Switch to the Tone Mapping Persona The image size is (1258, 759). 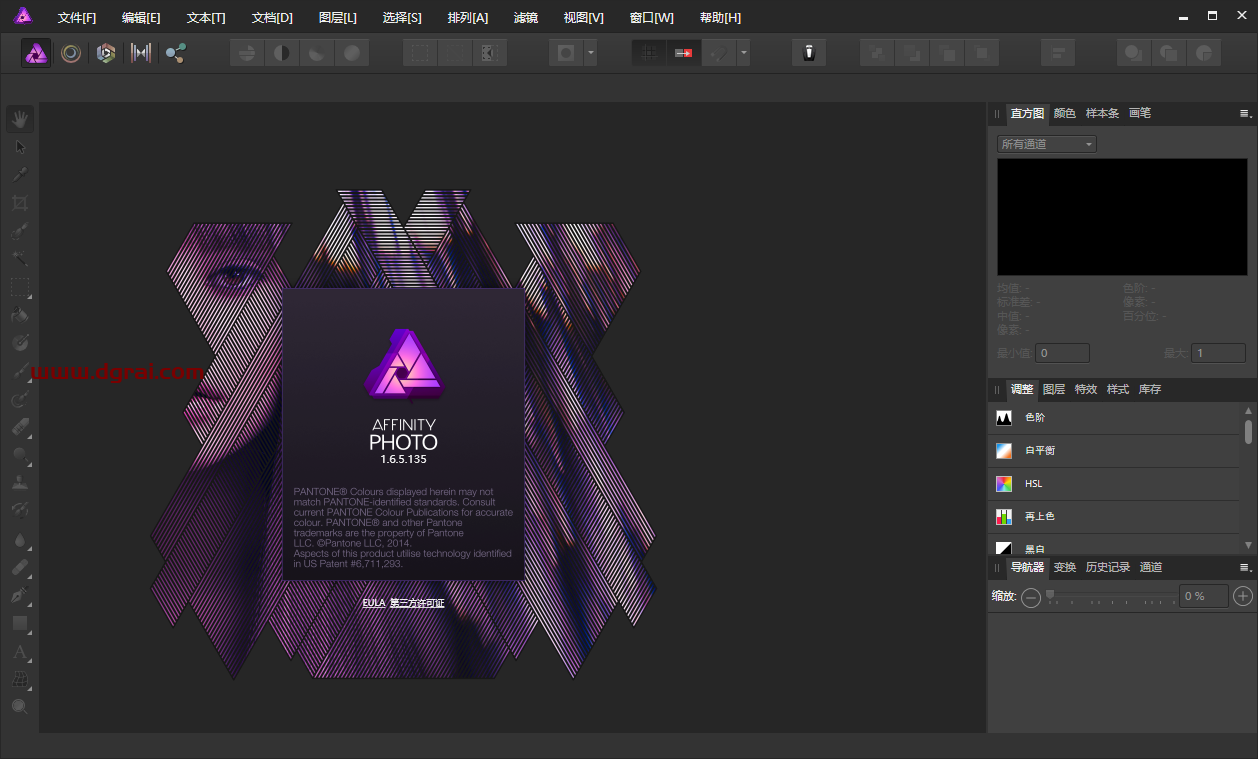(x=141, y=53)
